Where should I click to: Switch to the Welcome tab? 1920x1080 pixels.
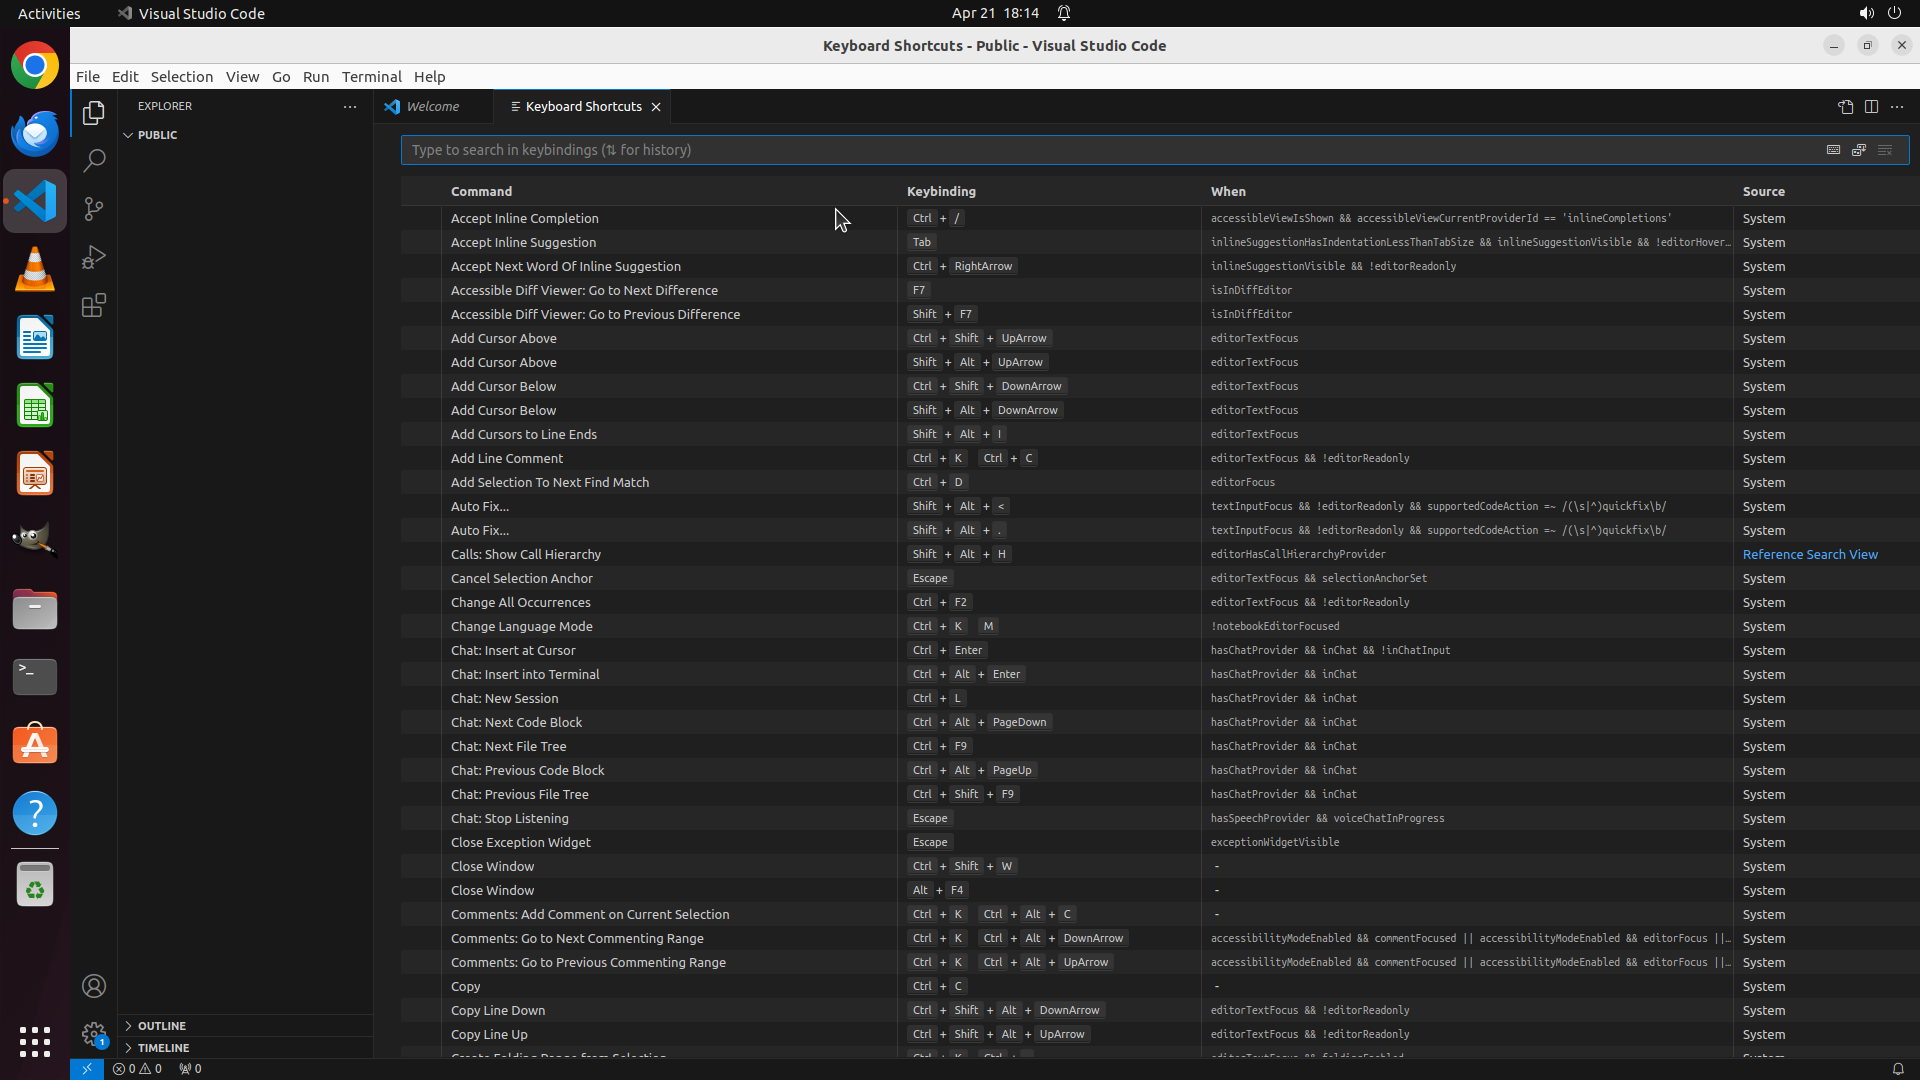coord(432,107)
